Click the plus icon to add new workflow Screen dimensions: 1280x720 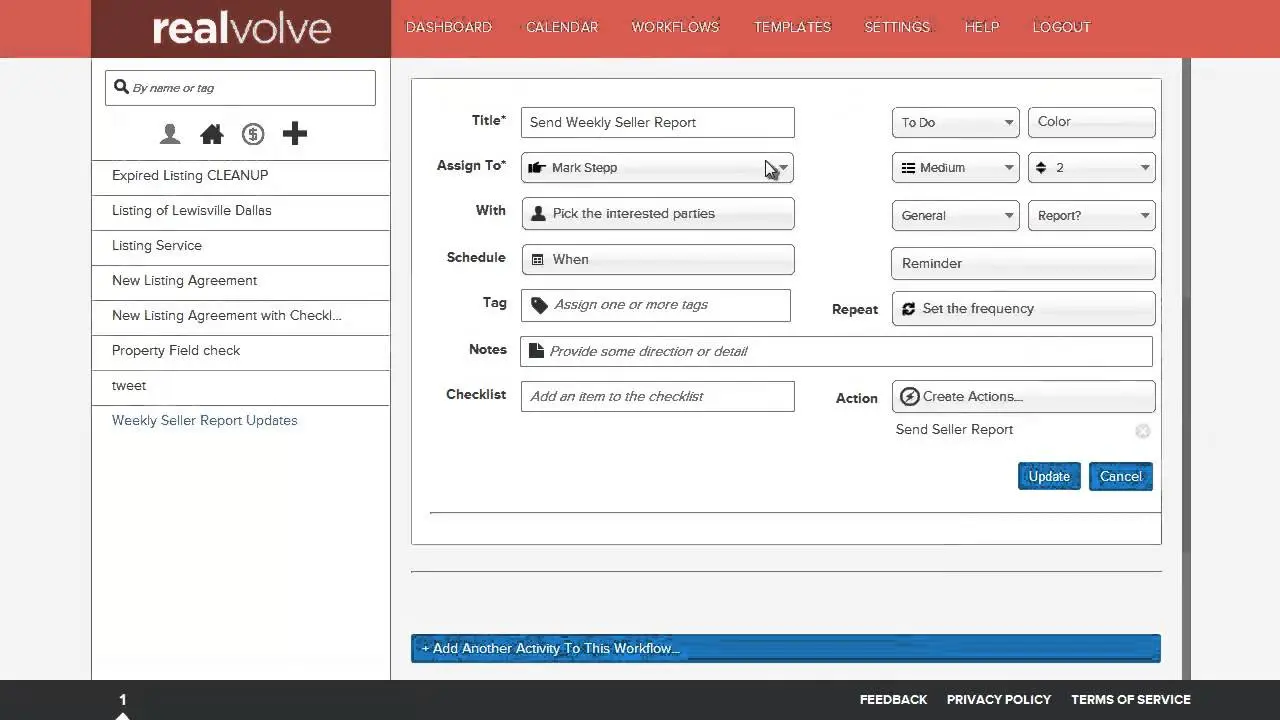point(294,133)
